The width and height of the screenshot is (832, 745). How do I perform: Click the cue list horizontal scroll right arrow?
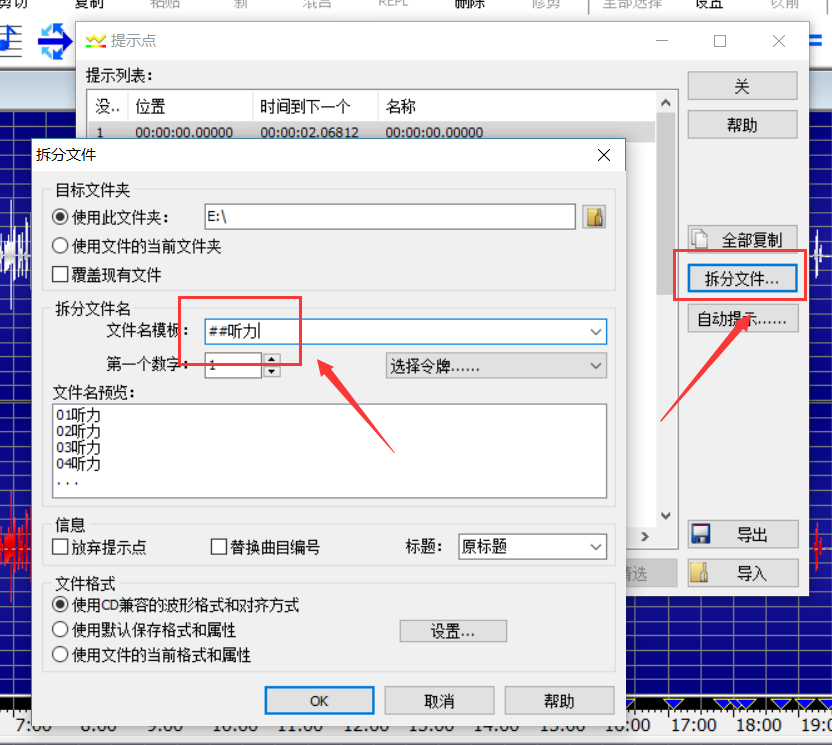pyautogui.click(x=645, y=536)
